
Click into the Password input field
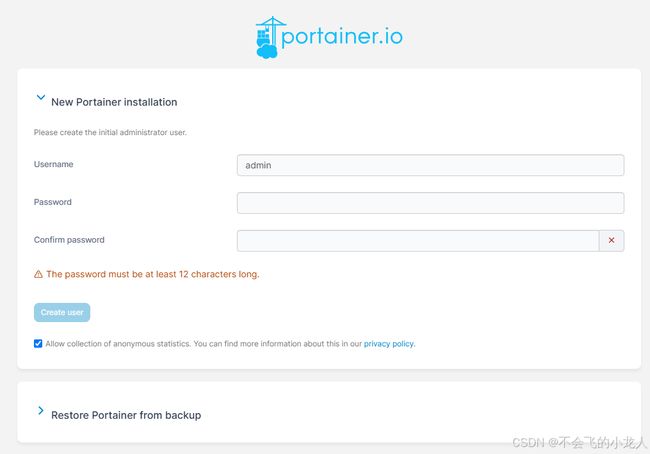click(430, 203)
